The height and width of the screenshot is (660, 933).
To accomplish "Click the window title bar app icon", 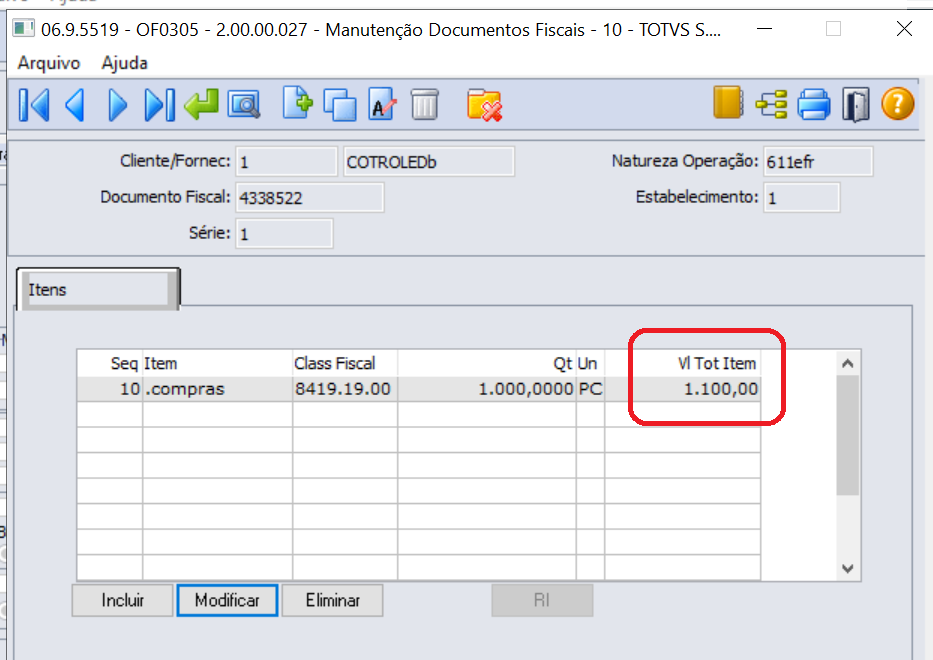I will point(24,29).
